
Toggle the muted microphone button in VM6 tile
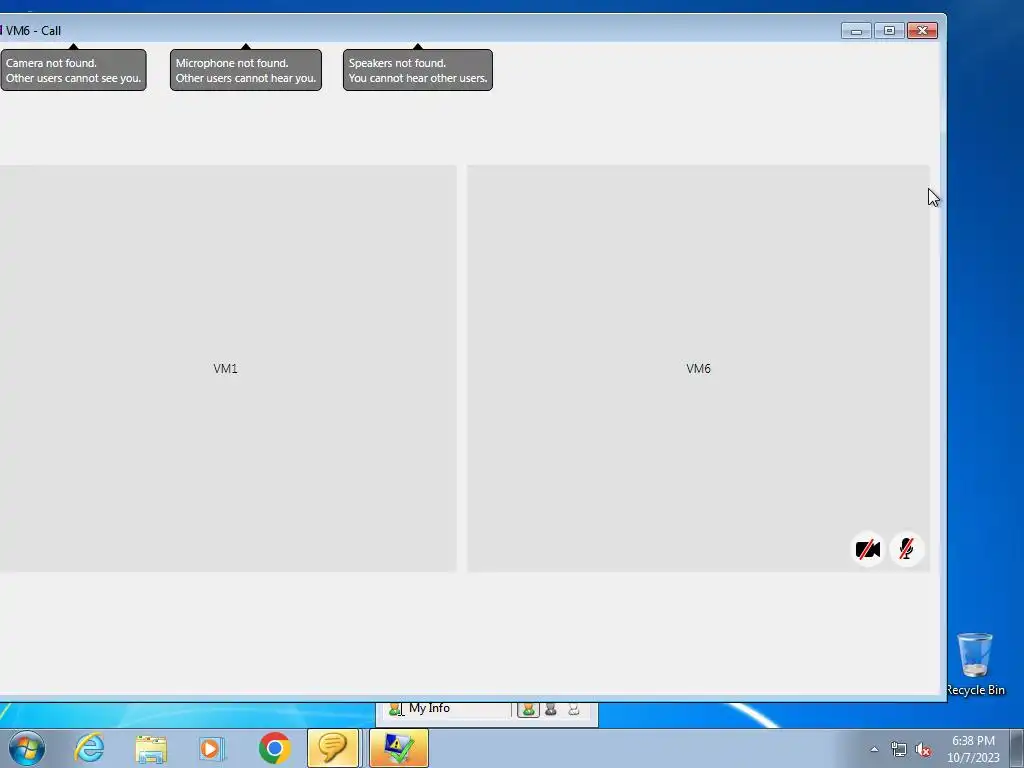(906, 550)
